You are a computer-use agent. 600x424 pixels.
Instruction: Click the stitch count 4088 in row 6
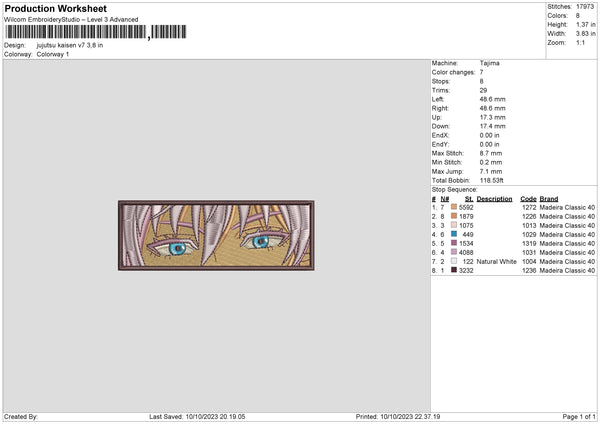point(466,253)
